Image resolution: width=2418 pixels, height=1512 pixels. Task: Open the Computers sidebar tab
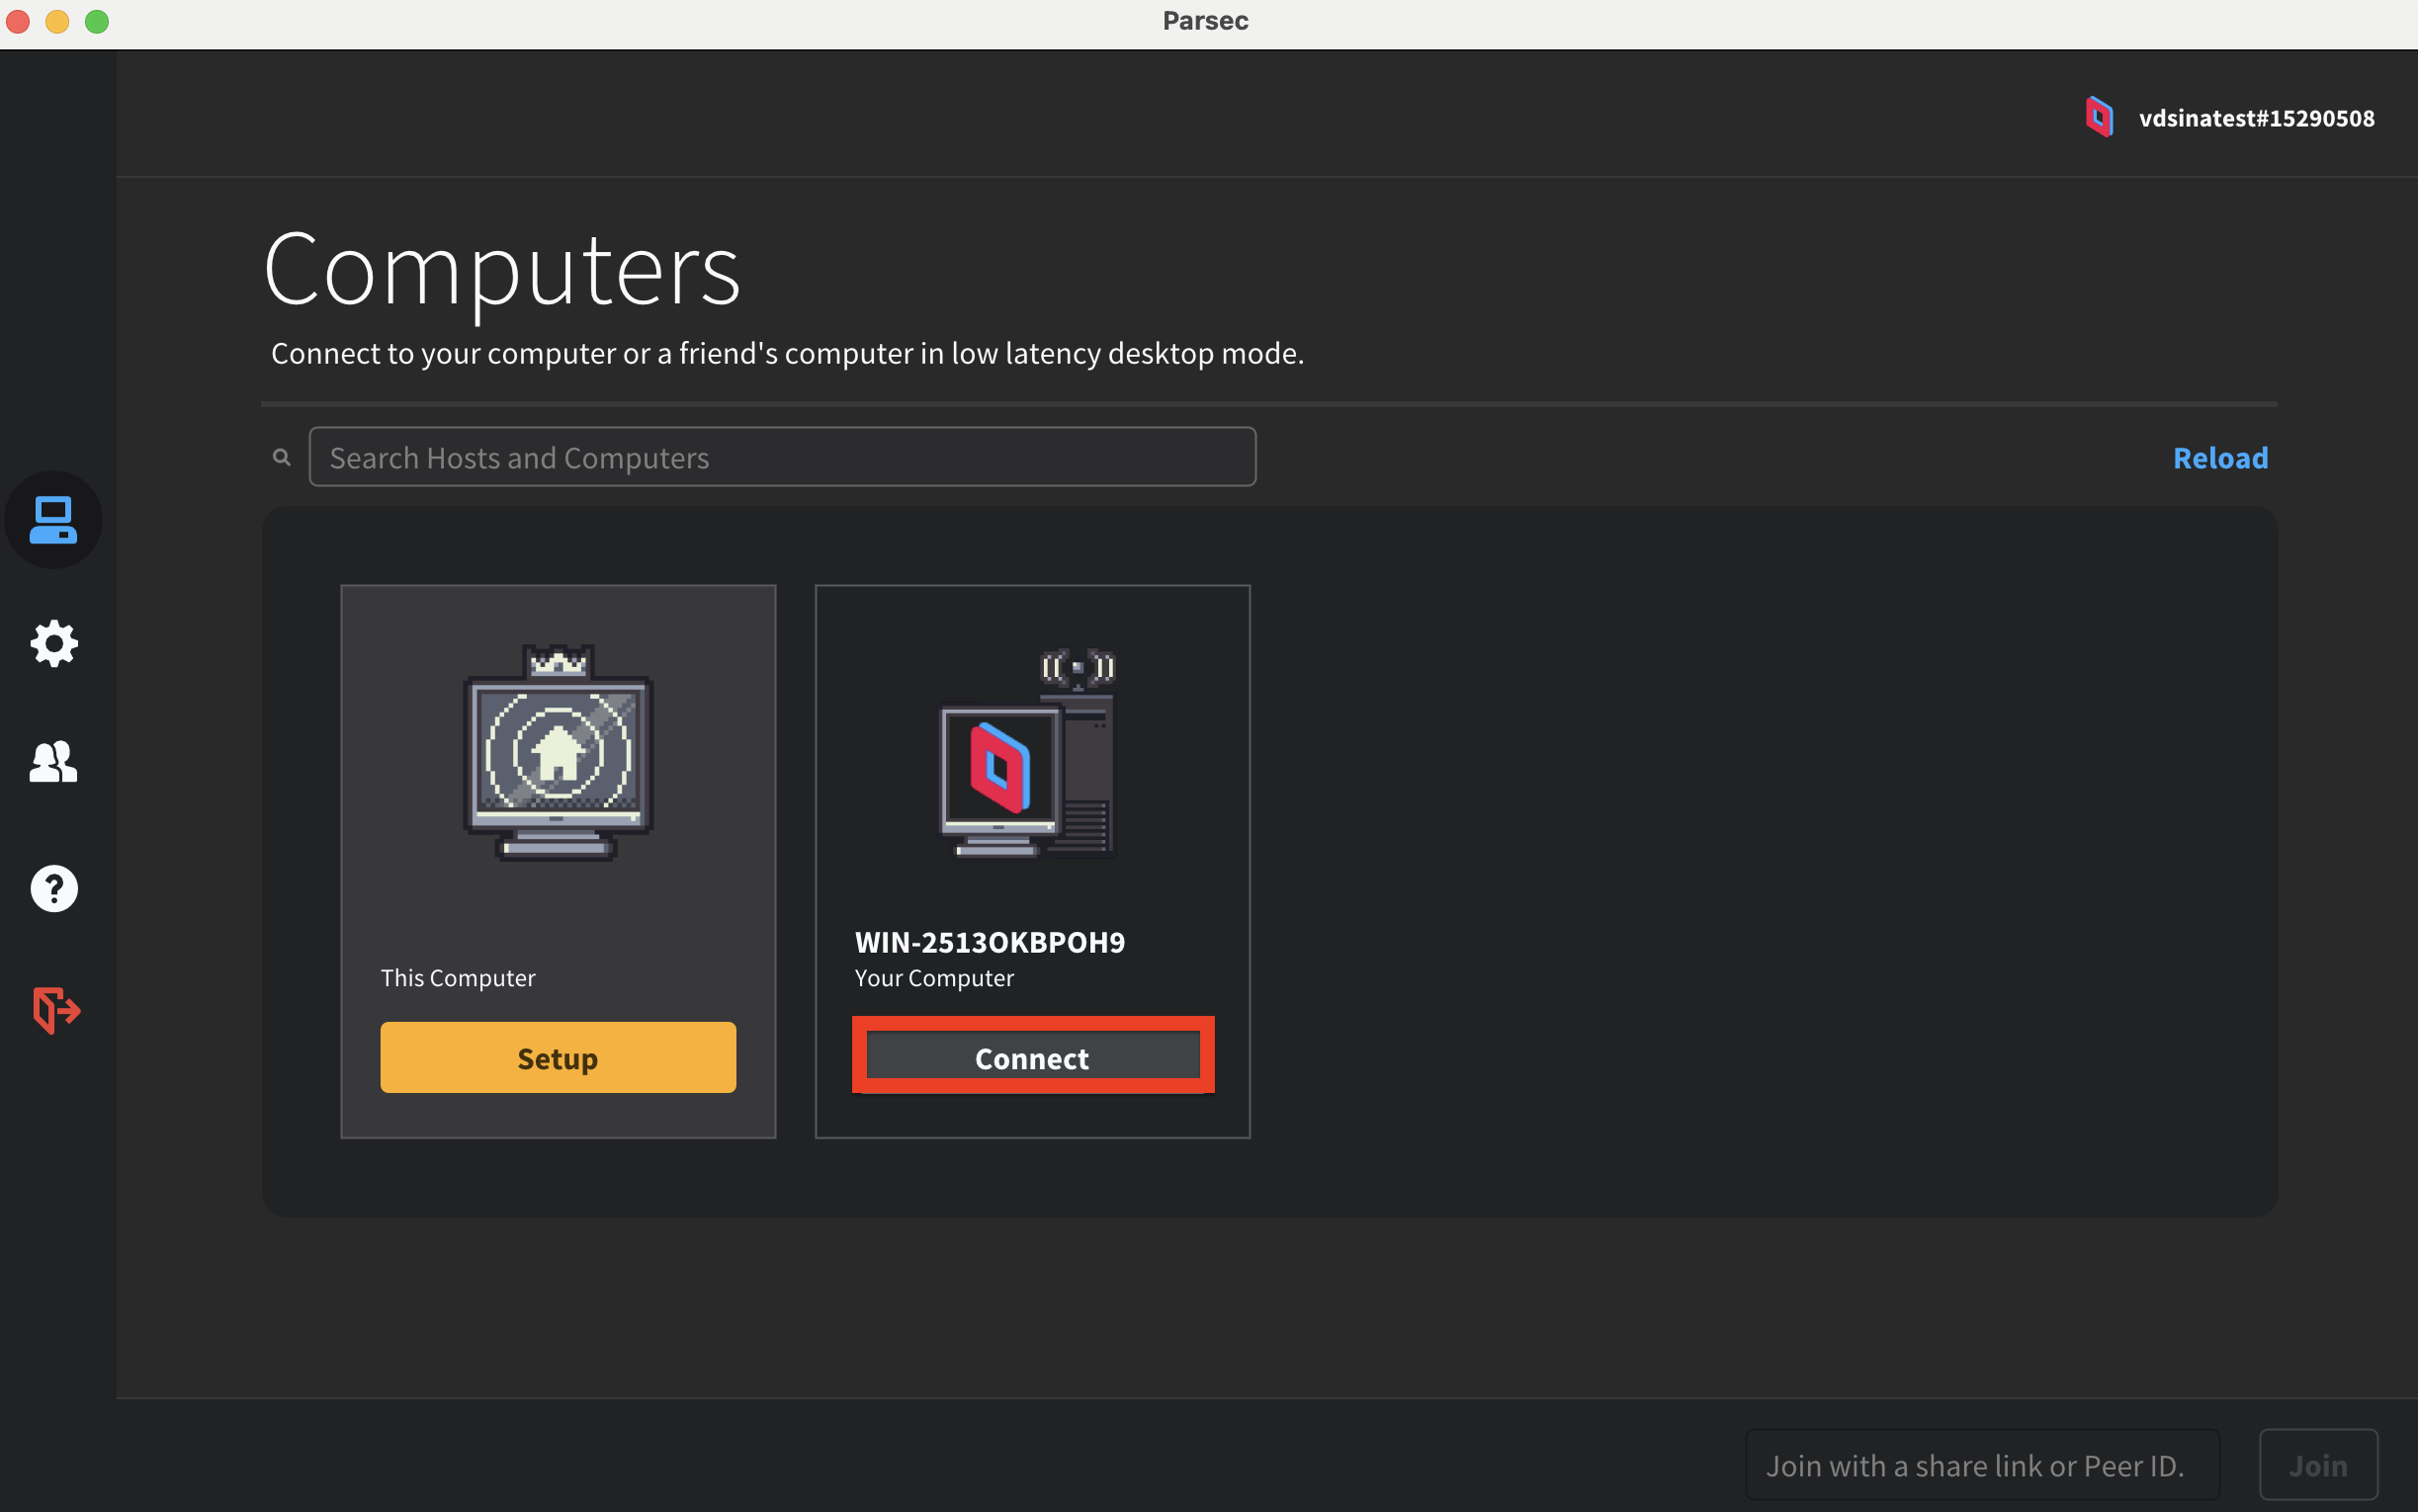pyautogui.click(x=53, y=520)
